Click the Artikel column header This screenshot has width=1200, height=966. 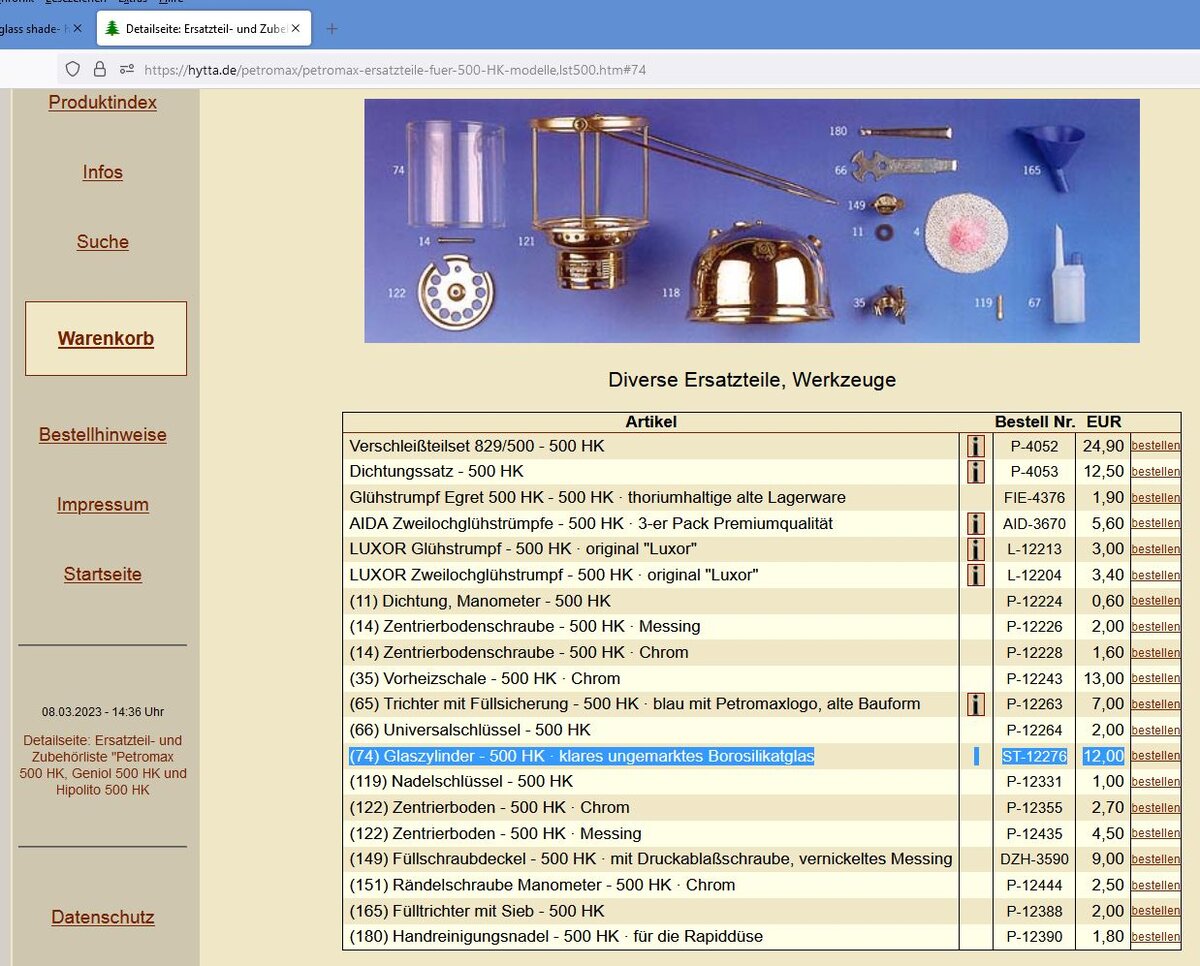click(x=651, y=422)
